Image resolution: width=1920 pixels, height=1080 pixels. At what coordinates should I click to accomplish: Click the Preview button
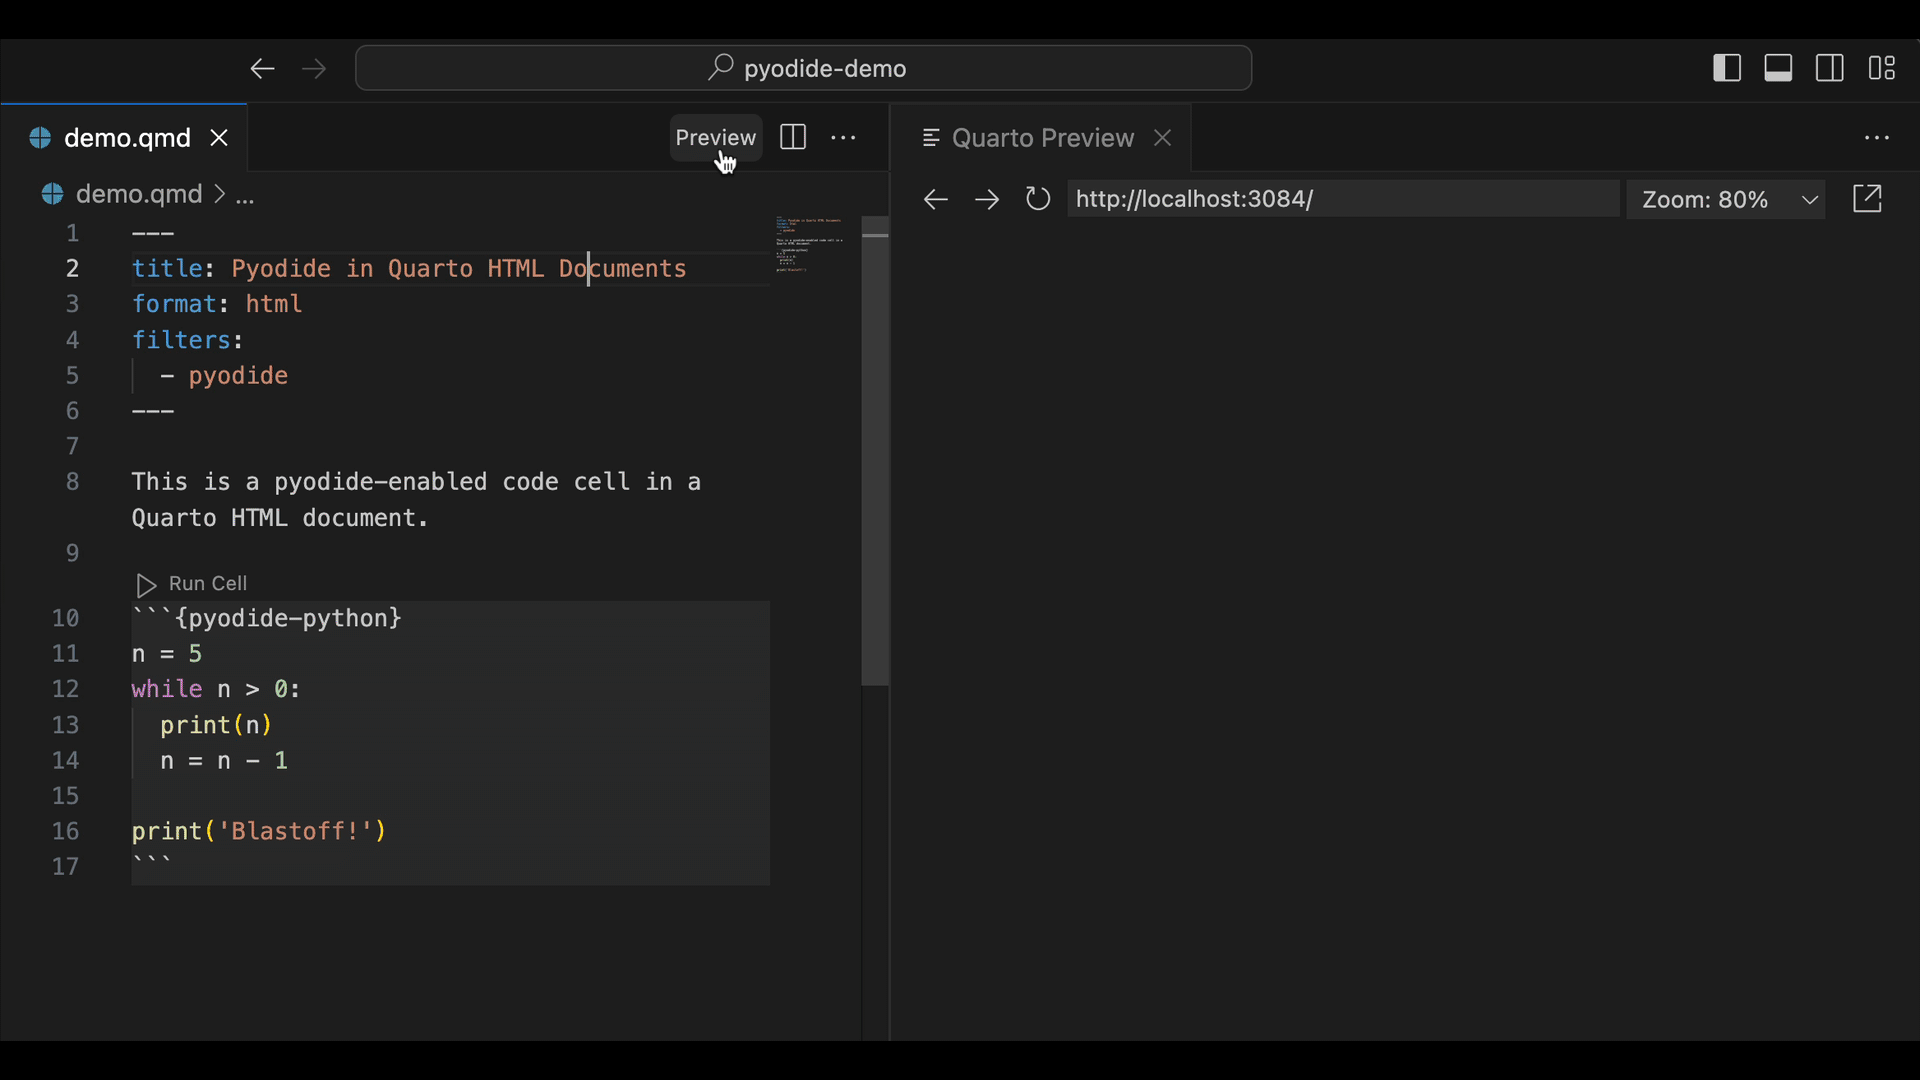tap(715, 137)
